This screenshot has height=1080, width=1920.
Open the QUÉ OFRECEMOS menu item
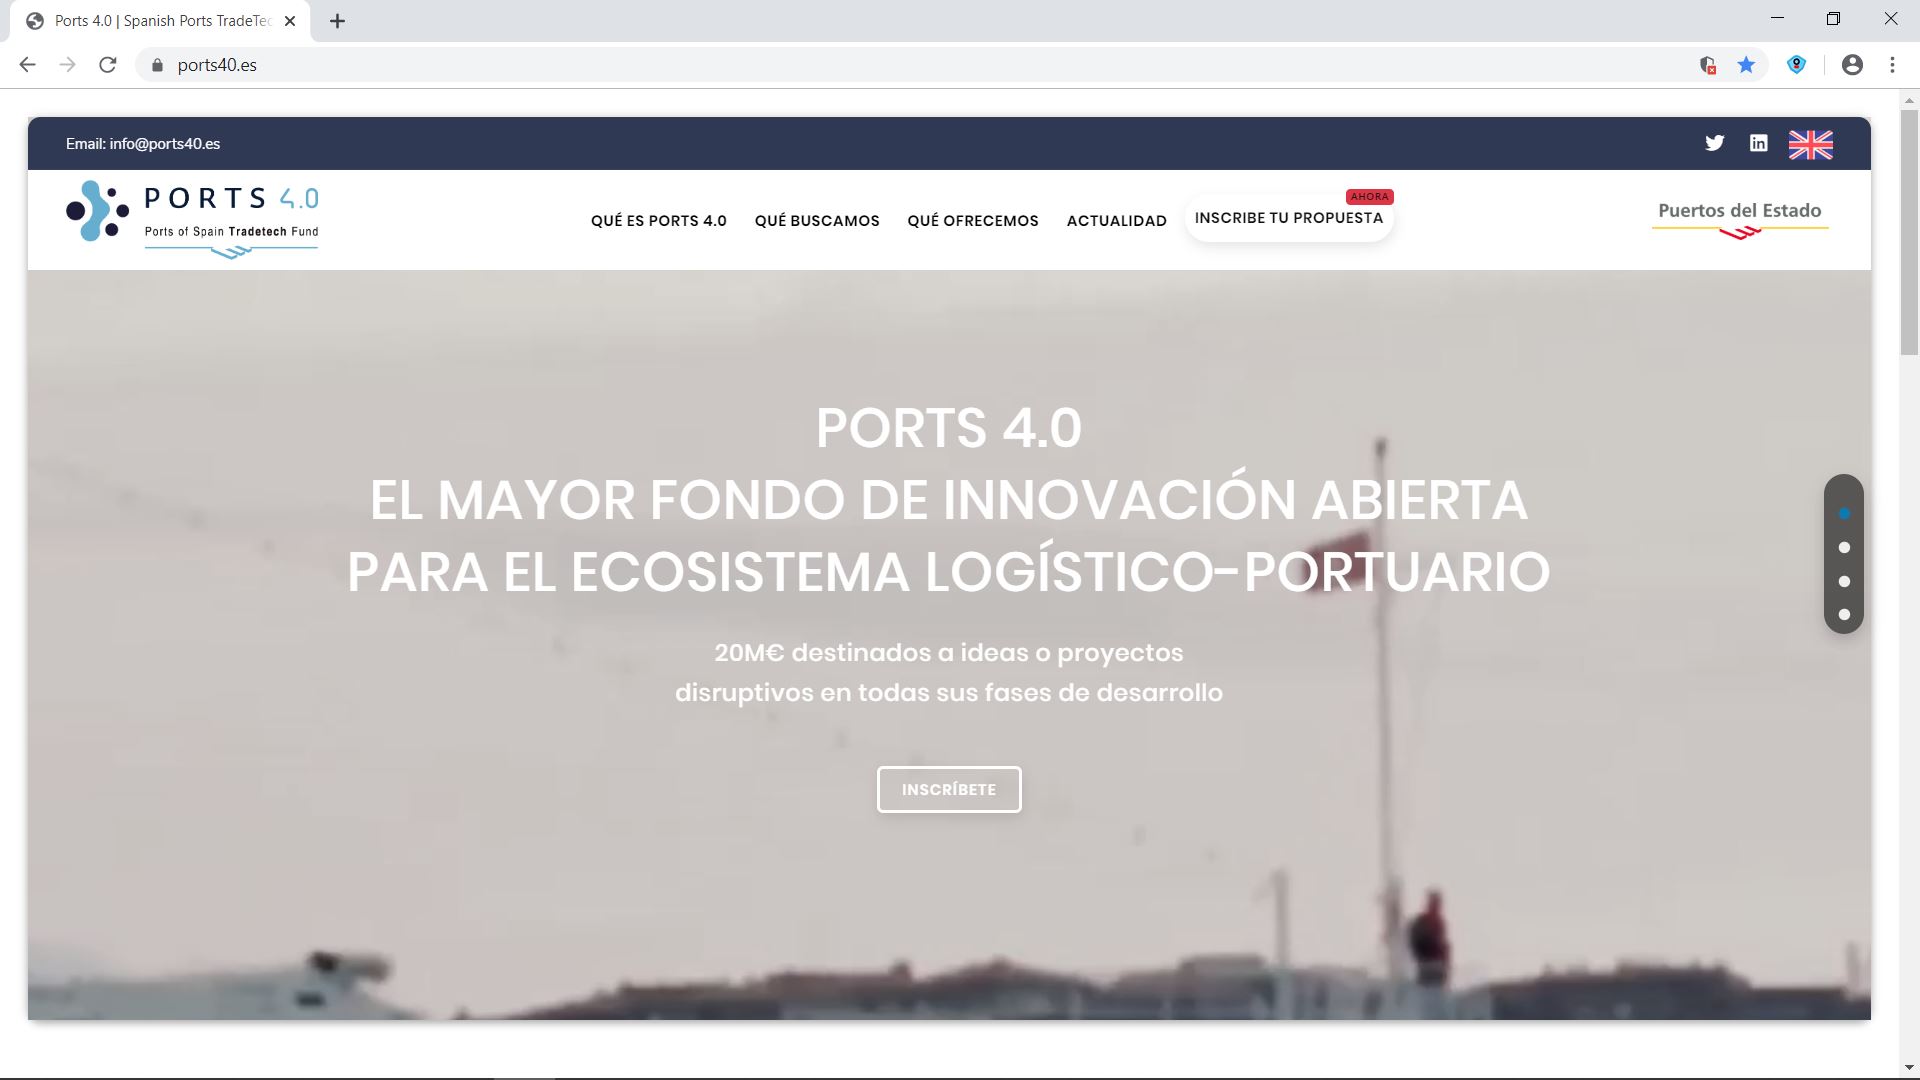pyautogui.click(x=973, y=221)
